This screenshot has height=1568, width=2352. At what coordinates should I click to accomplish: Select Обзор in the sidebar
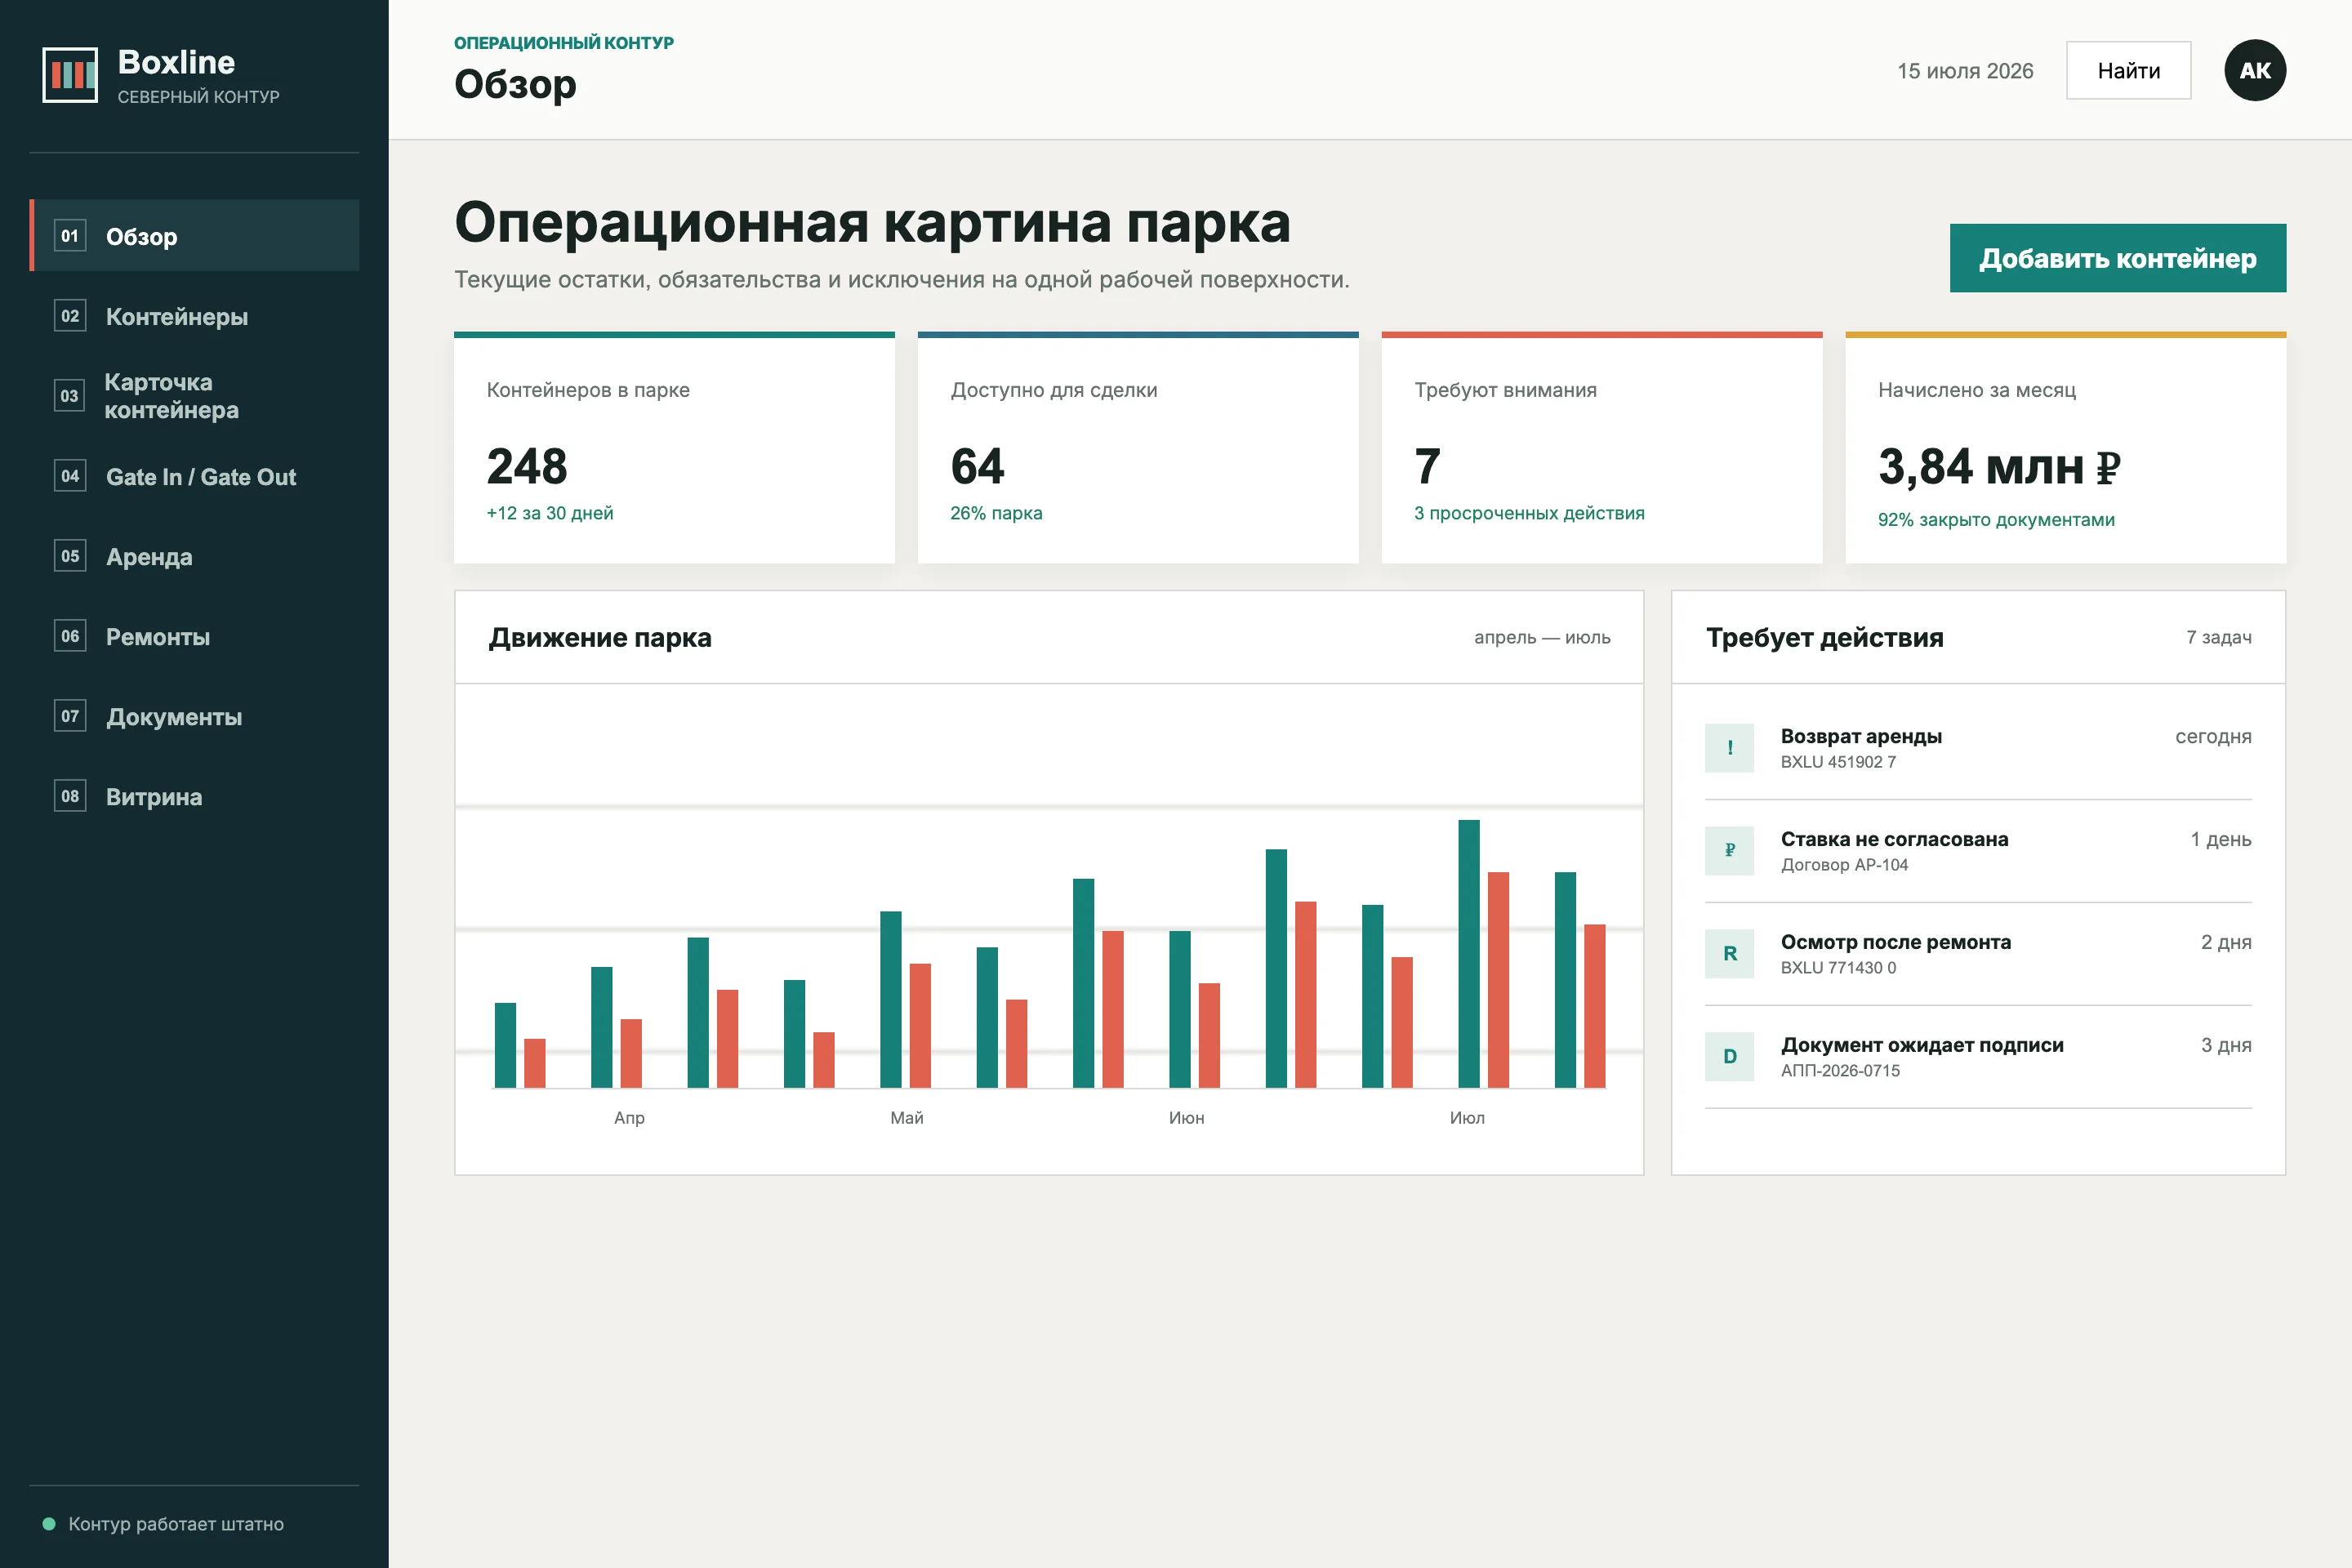coord(194,236)
